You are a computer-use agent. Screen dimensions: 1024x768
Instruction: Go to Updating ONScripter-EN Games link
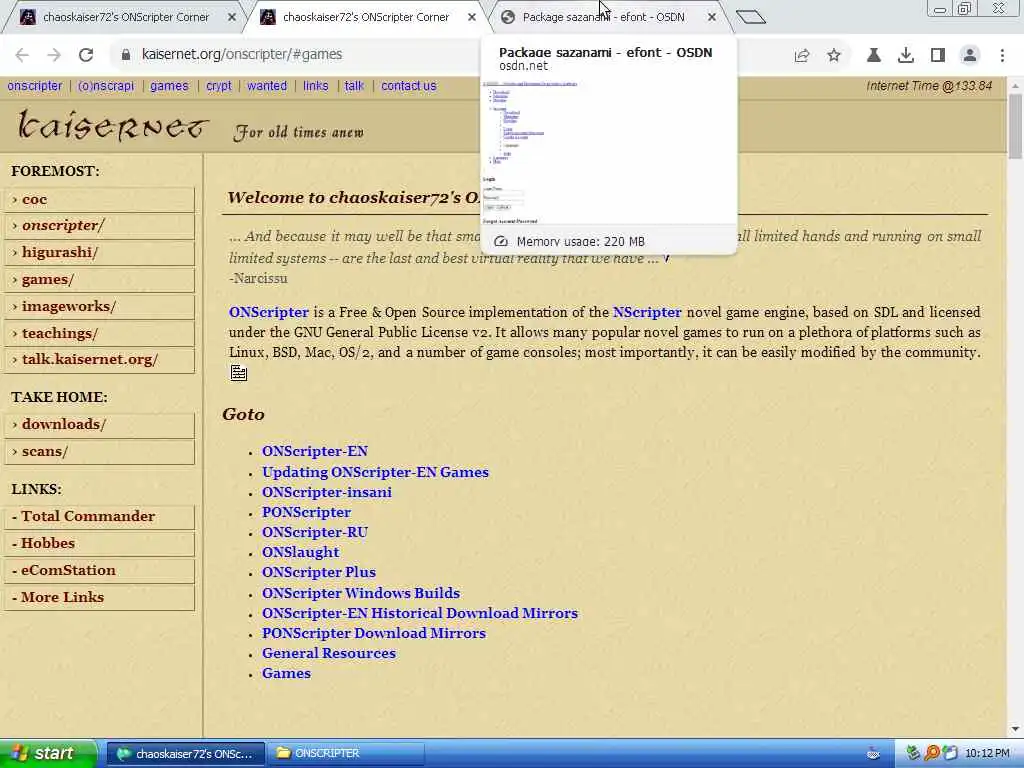pos(375,472)
